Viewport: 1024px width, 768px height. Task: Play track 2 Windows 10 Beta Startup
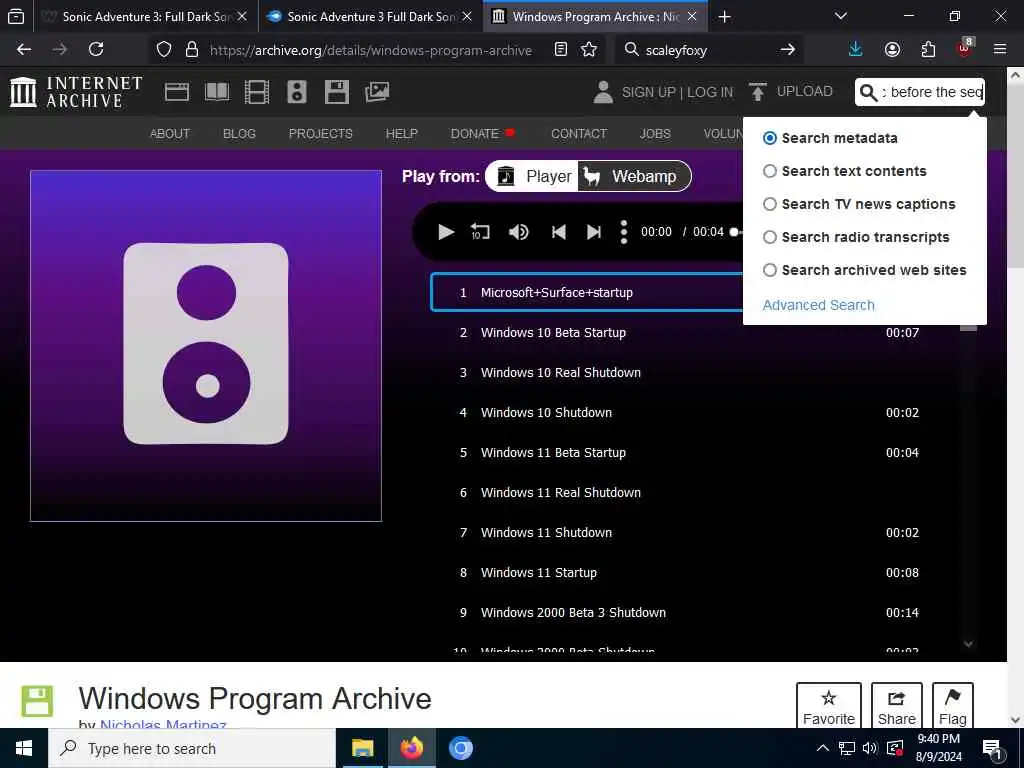(689, 332)
